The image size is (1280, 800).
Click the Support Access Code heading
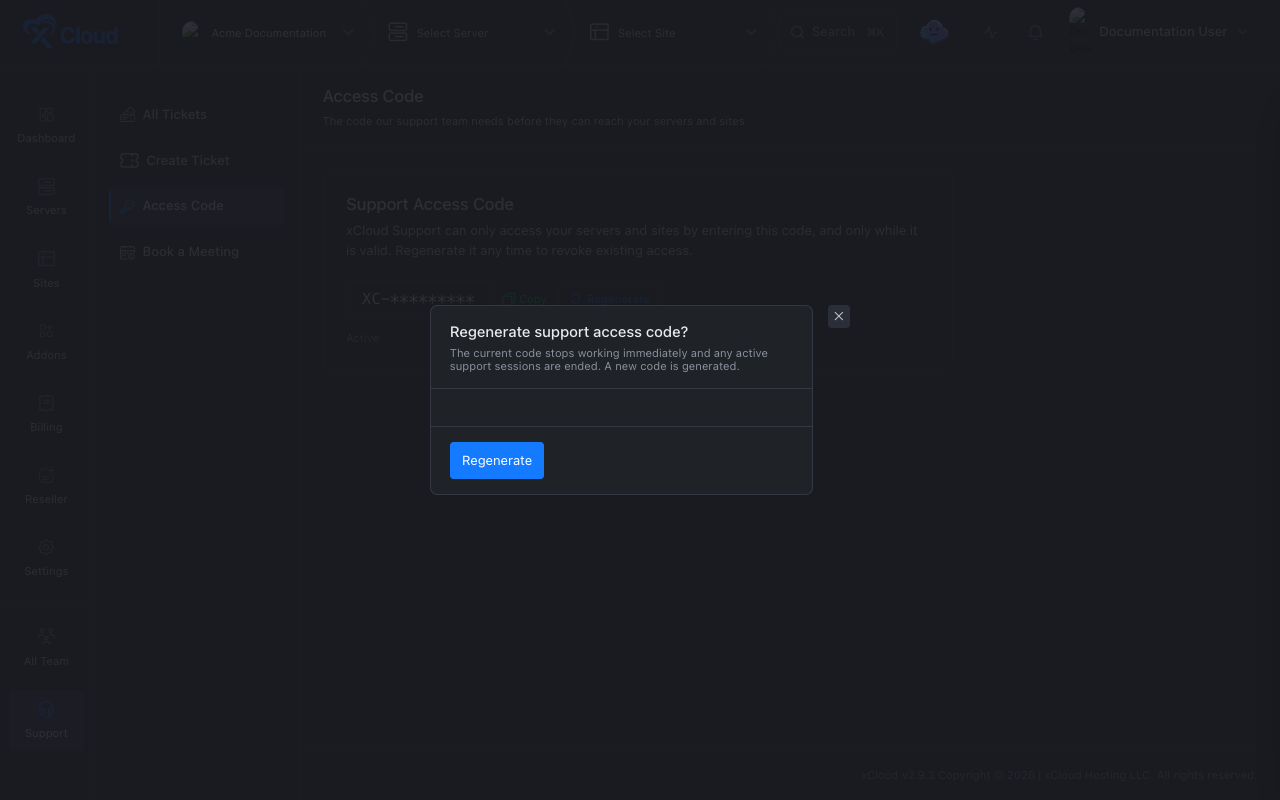point(430,204)
